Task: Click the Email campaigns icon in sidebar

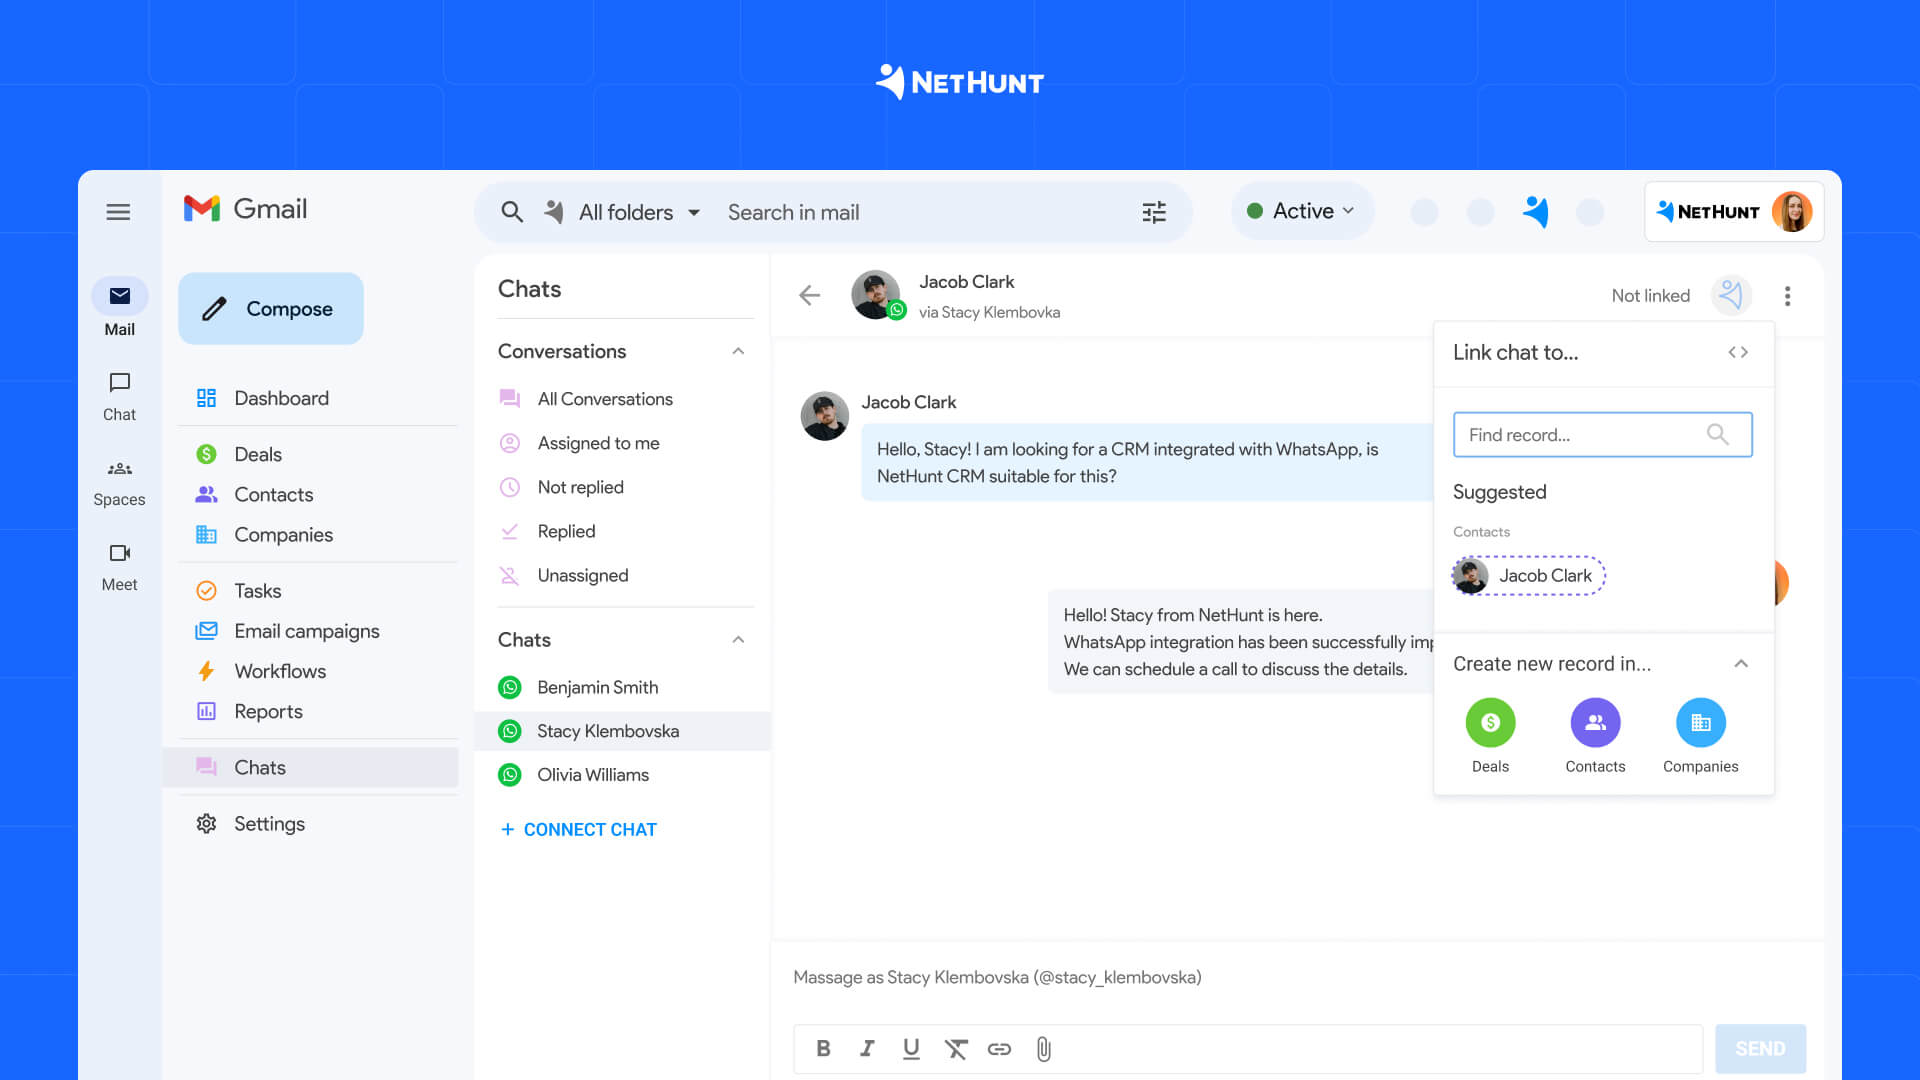Action: 207,629
